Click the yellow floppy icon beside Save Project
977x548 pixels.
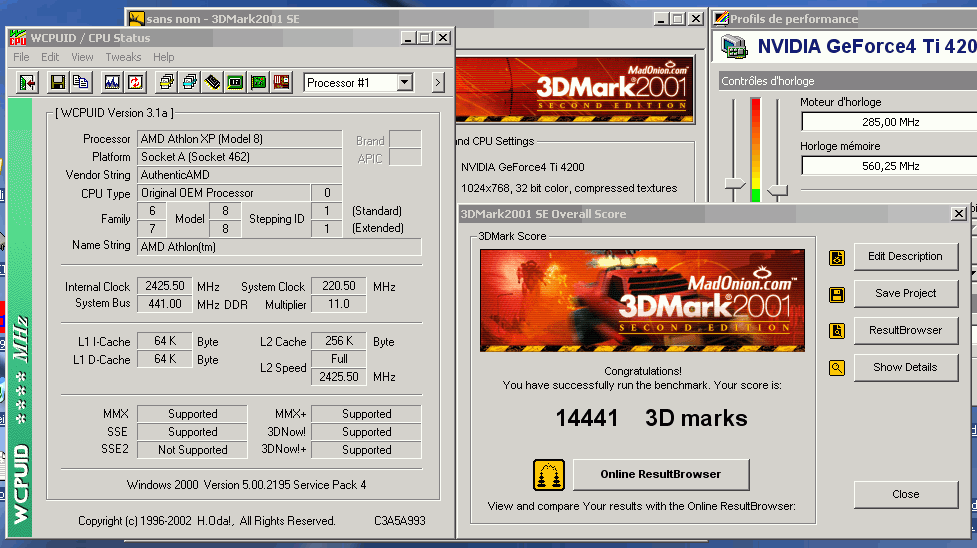(x=837, y=294)
